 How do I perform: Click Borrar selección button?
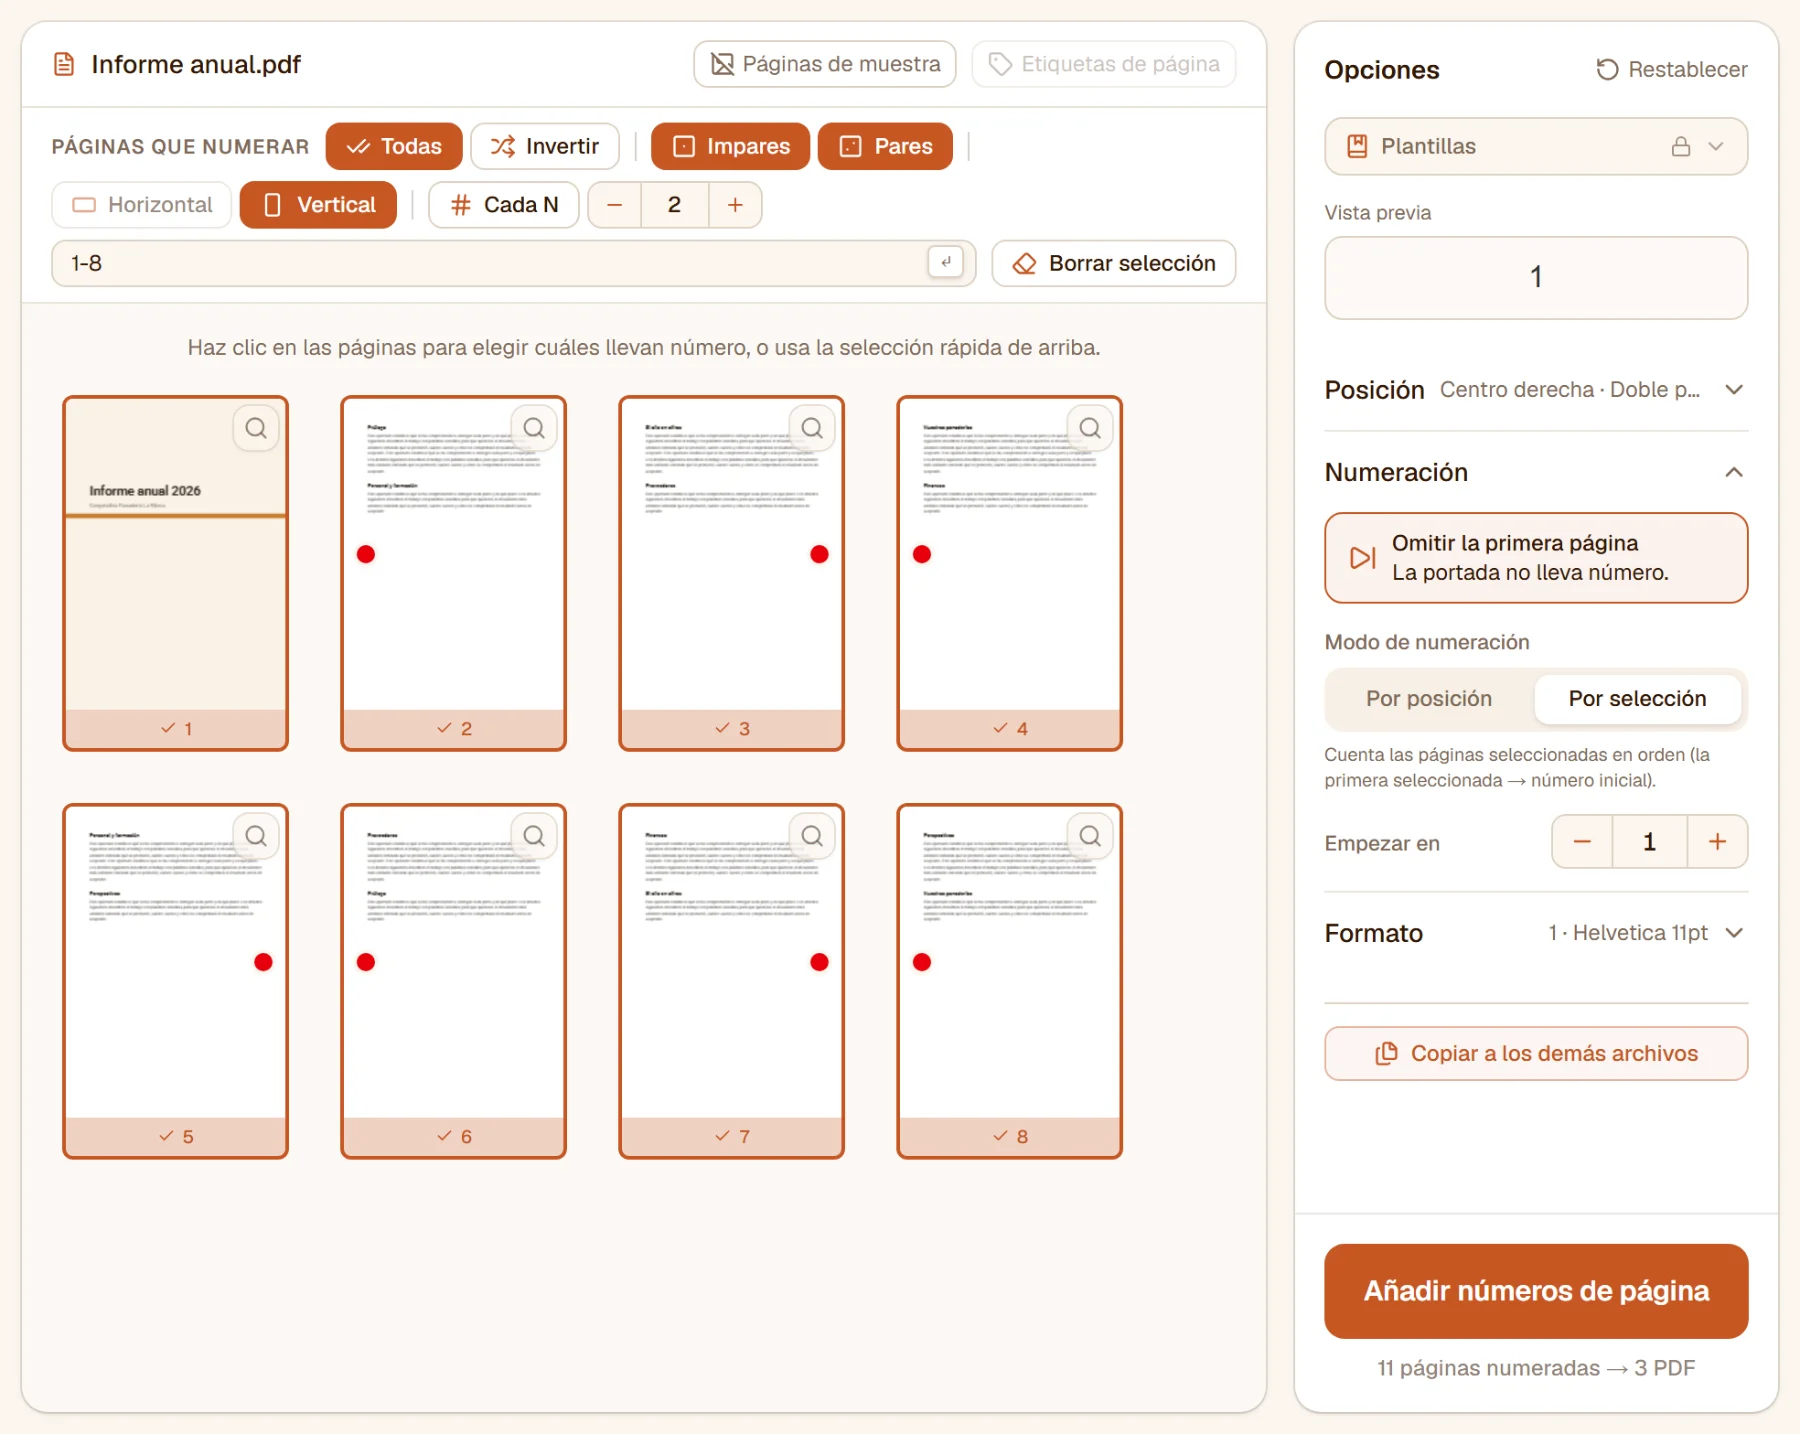click(1114, 263)
